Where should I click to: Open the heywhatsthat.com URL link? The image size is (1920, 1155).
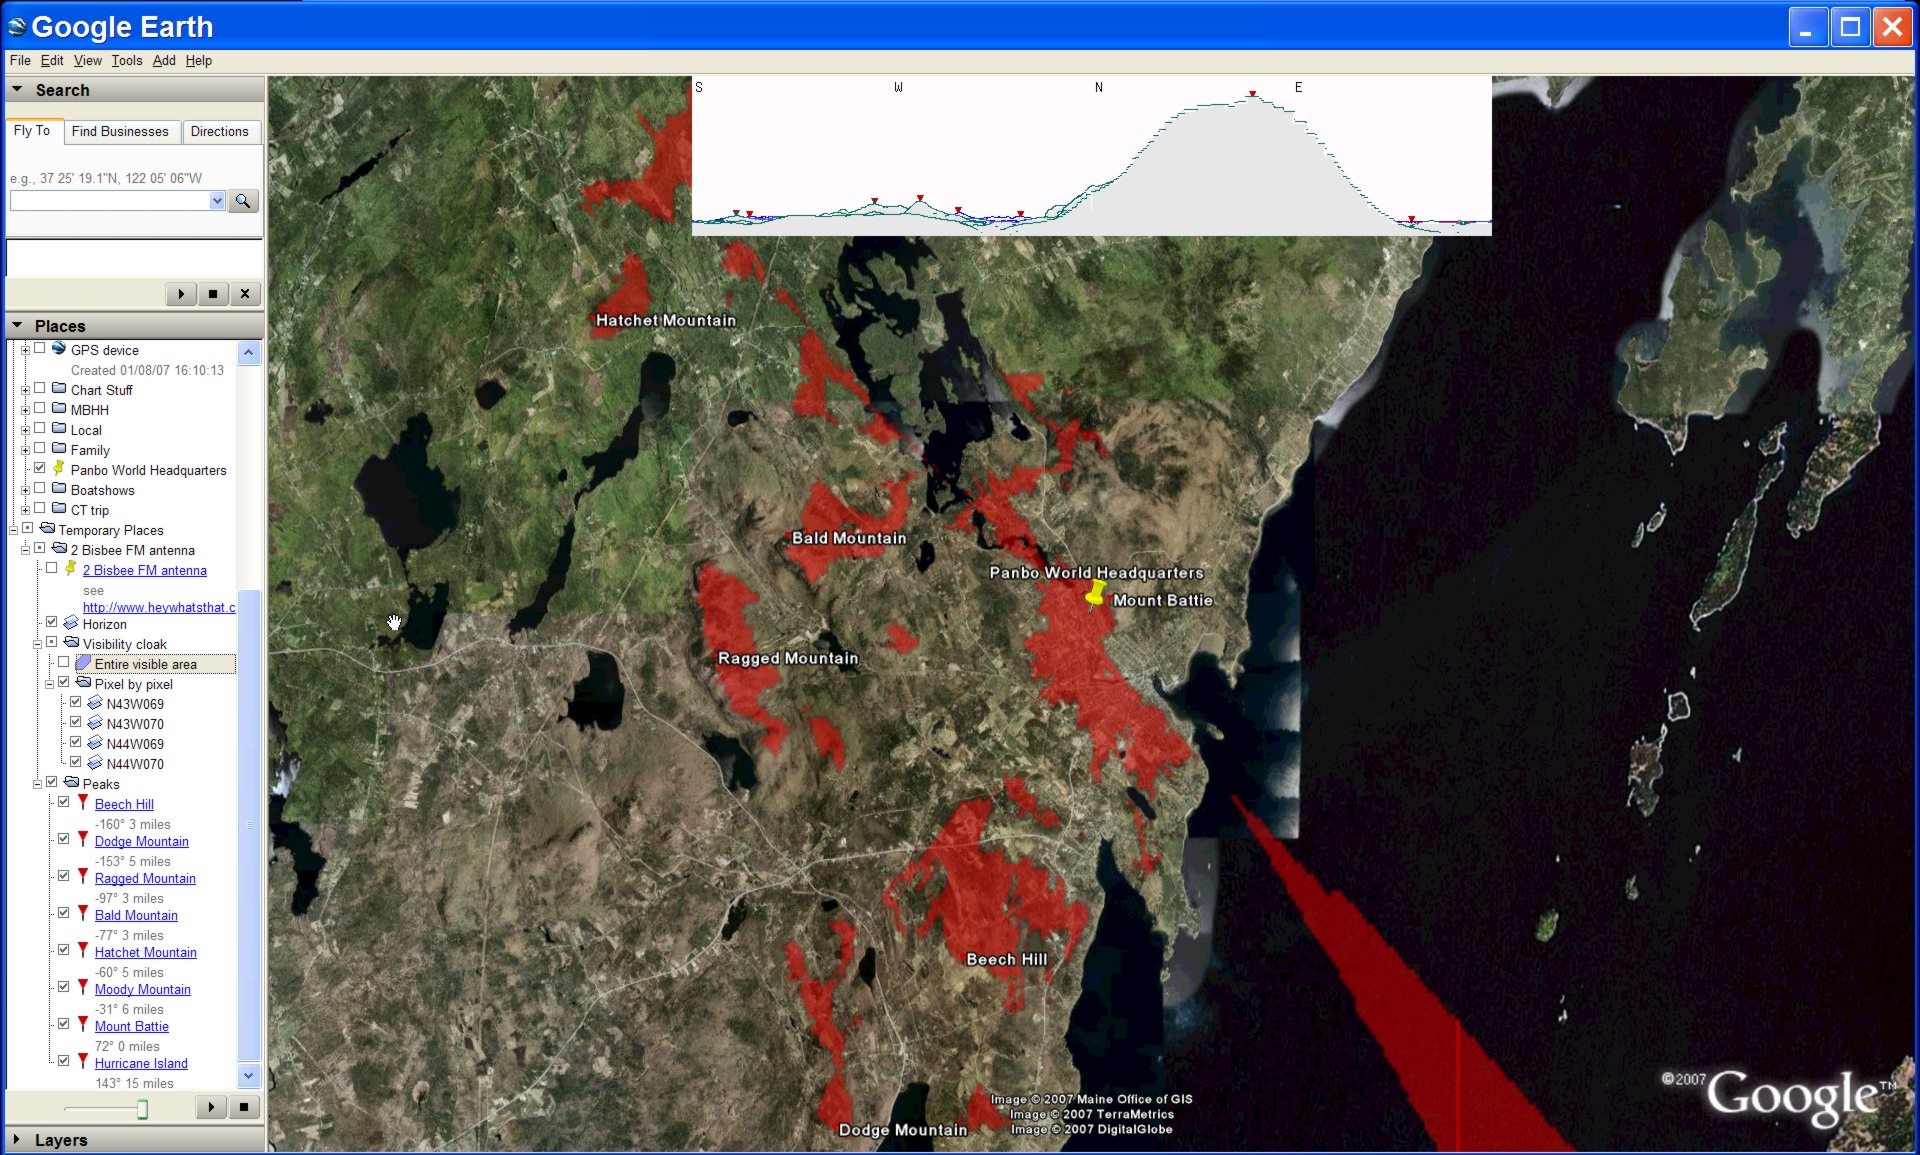159,607
